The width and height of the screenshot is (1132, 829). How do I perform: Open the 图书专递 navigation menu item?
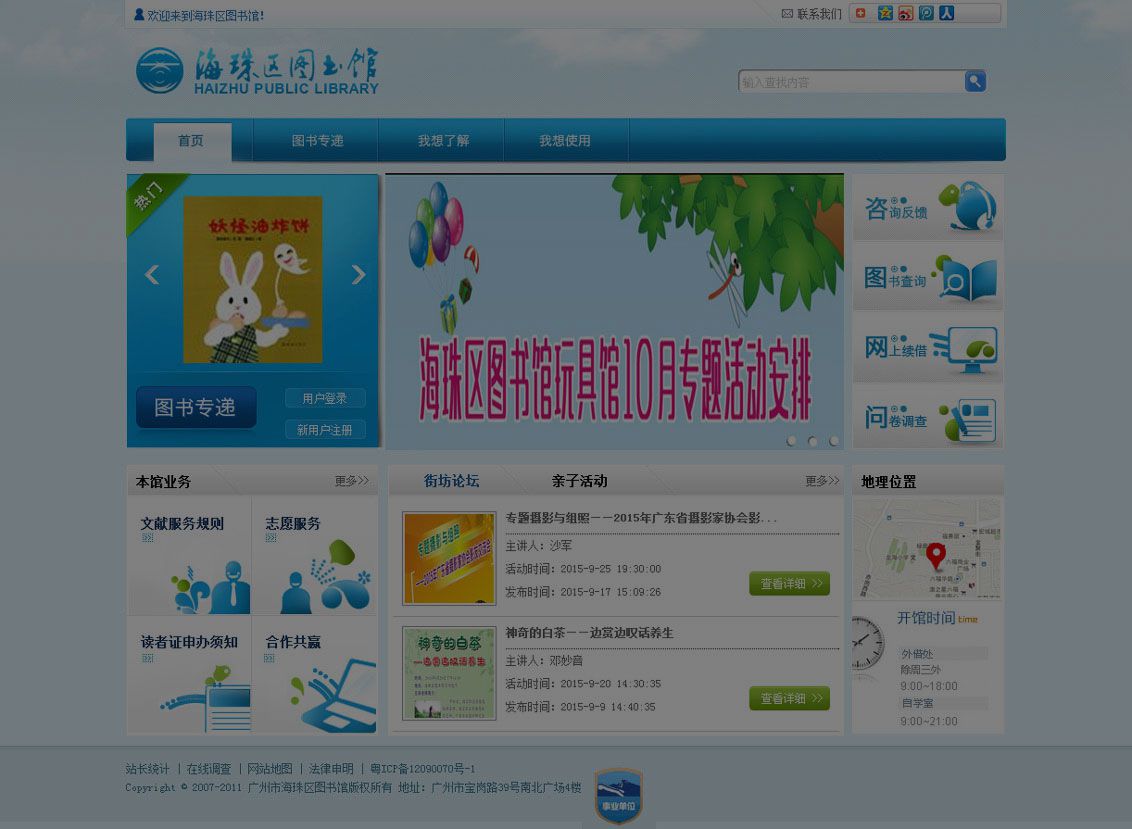coord(317,141)
